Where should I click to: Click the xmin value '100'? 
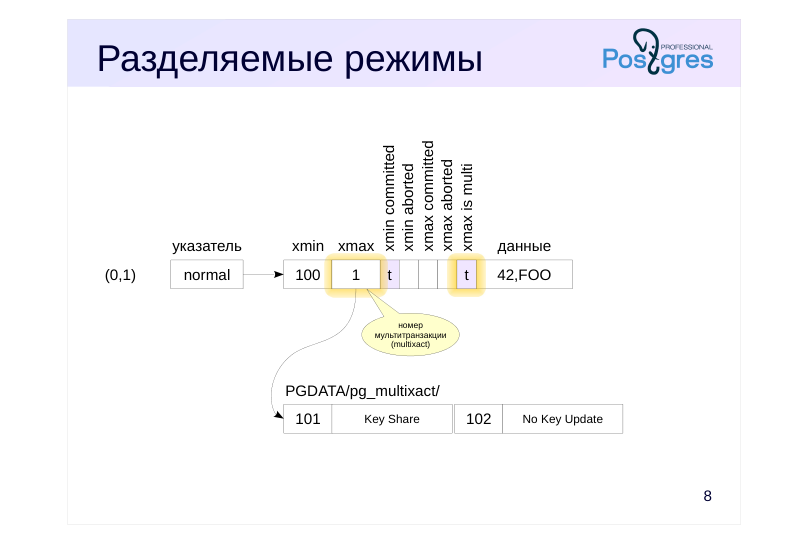(x=308, y=274)
